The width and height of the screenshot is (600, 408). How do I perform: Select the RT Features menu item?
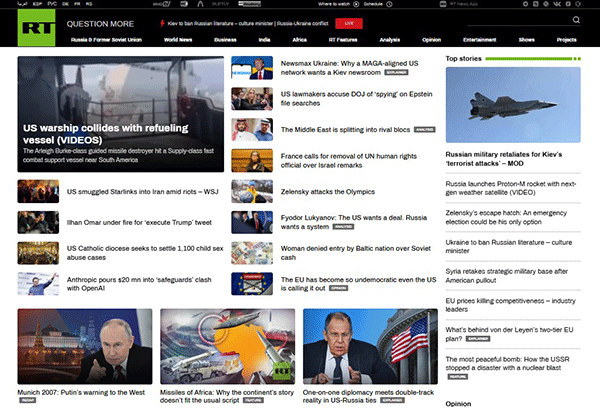(x=341, y=39)
